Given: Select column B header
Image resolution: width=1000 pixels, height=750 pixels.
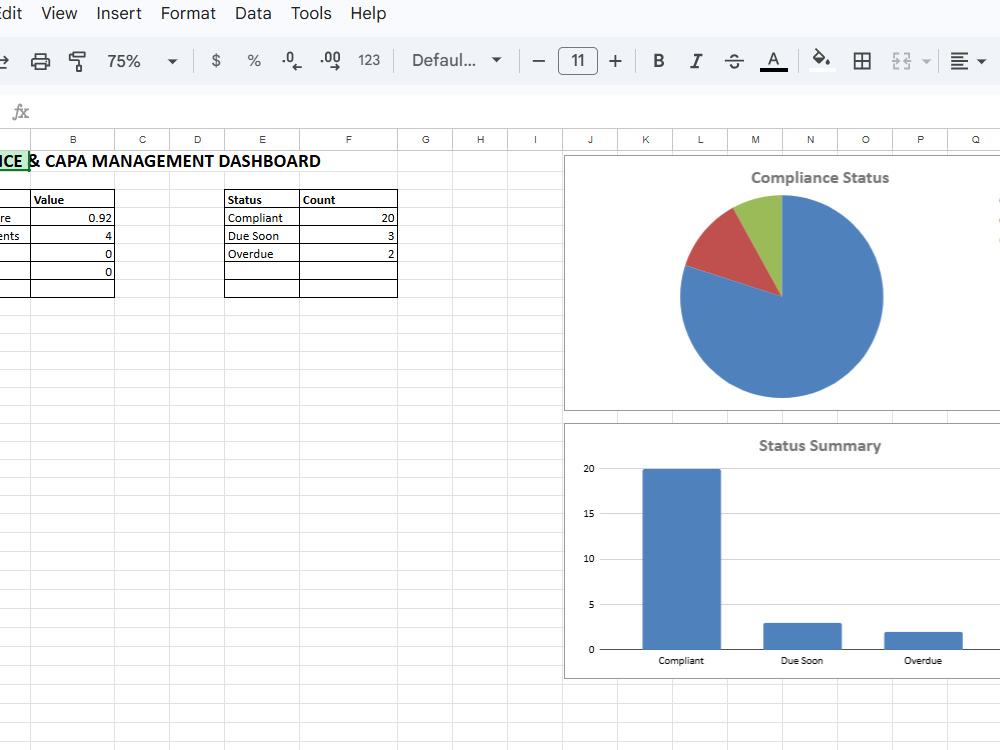Looking at the screenshot, I should (73, 139).
